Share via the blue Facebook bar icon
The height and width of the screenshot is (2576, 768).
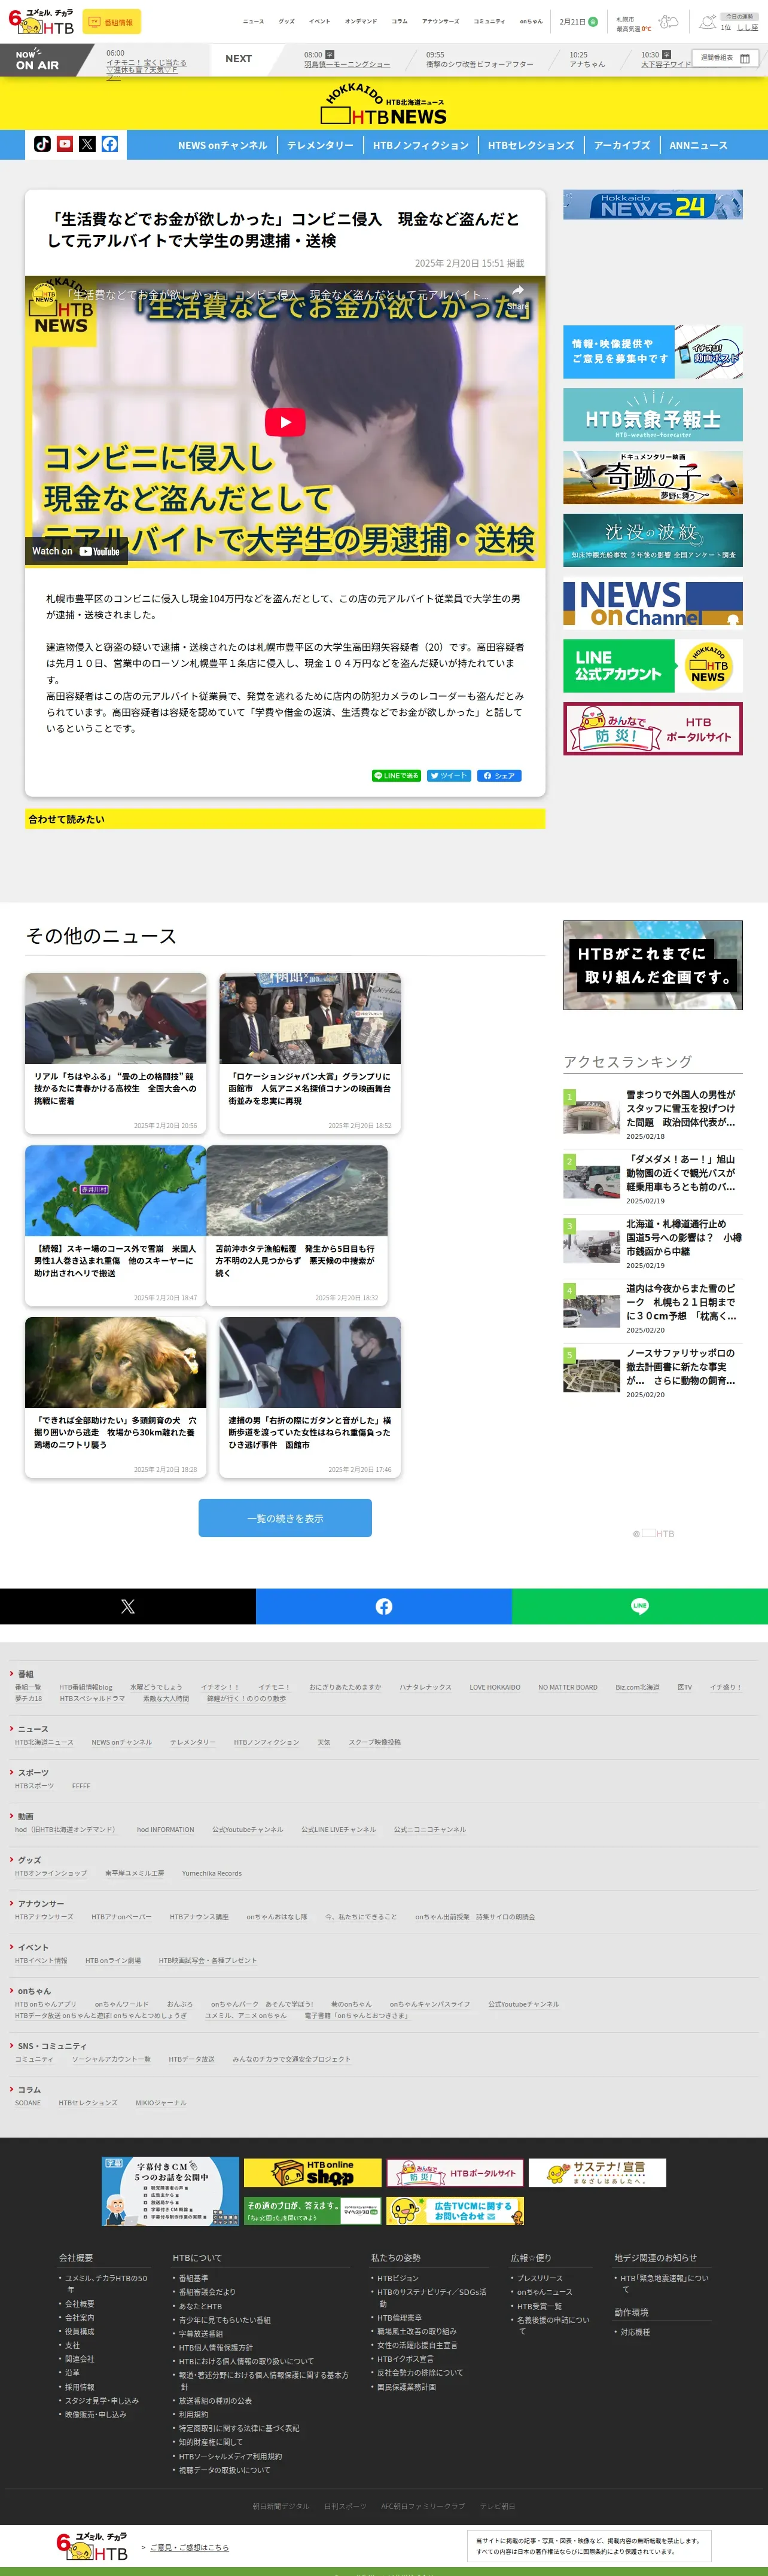384,1606
